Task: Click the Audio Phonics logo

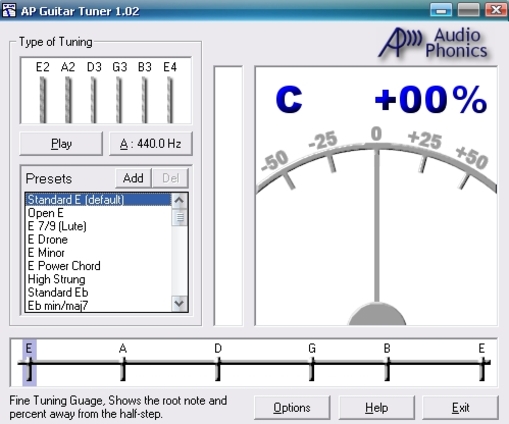Action: pos(434,43)
